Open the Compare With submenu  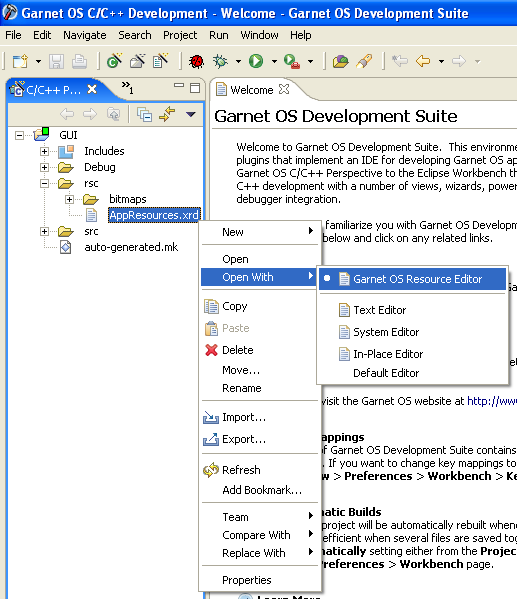point(259,535)
